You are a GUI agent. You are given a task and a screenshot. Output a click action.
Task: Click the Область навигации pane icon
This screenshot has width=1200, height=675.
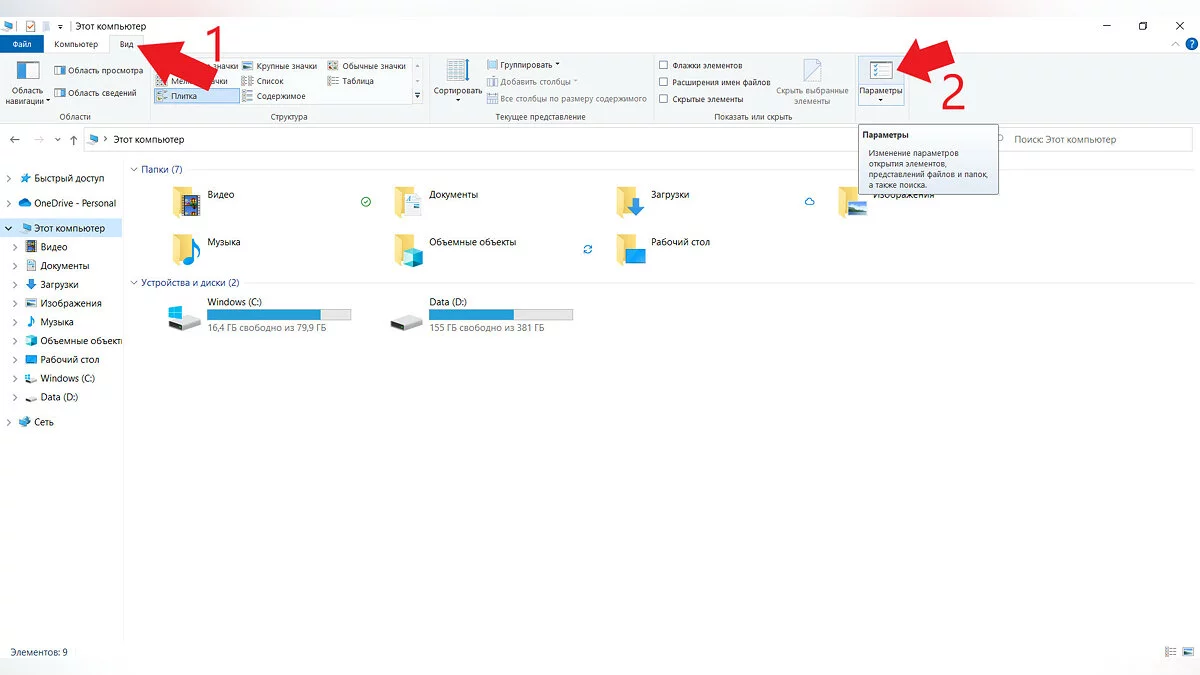(28, 71)
